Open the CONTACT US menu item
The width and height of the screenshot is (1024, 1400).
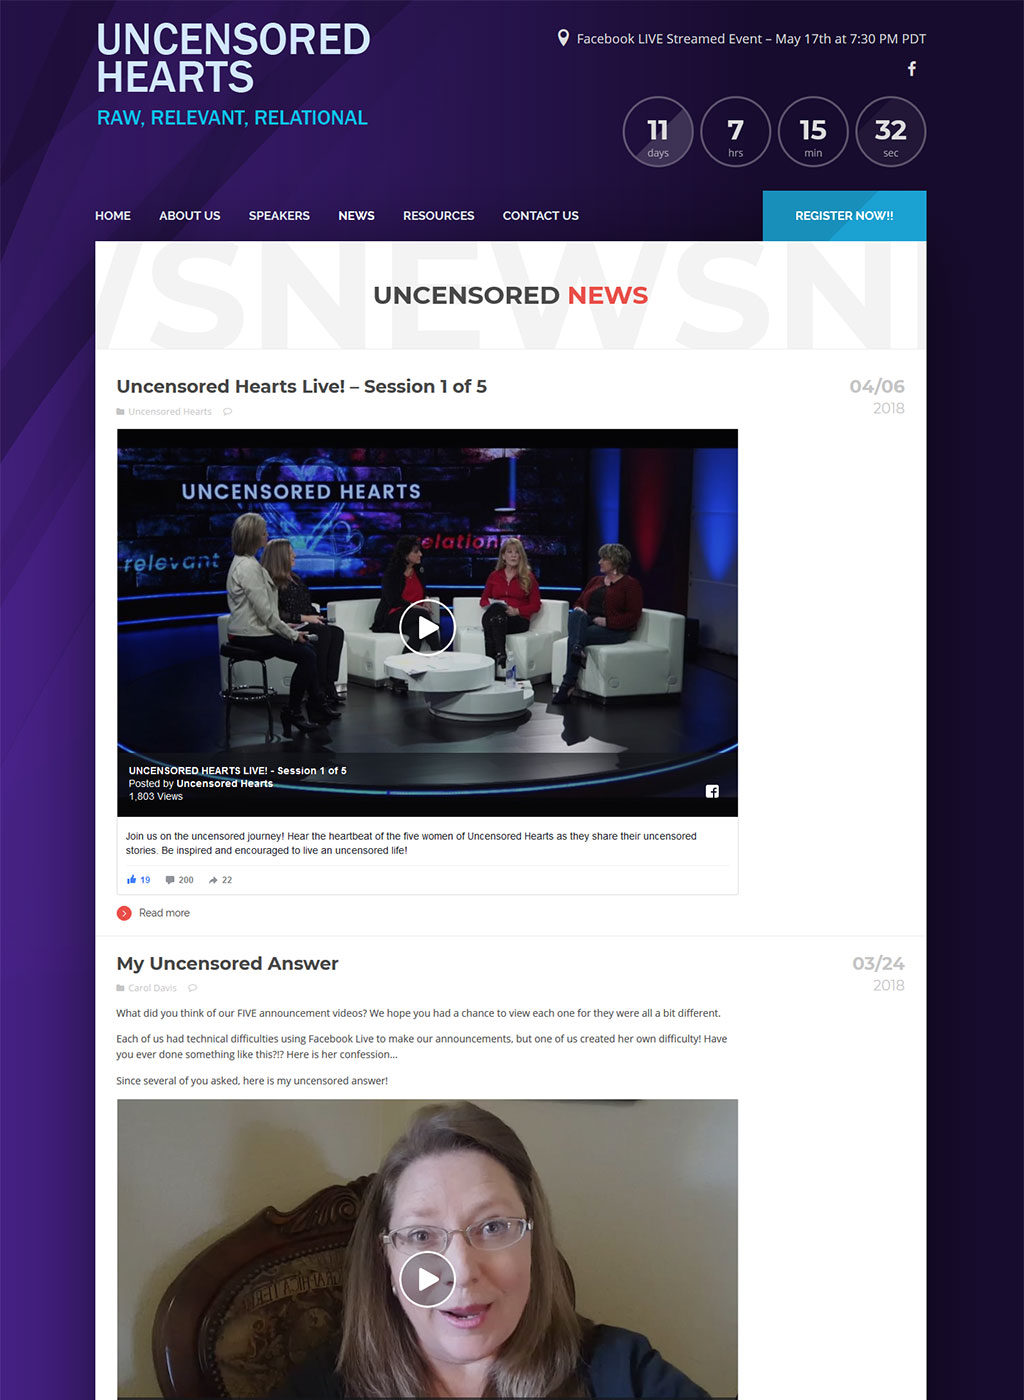point(541,216)
